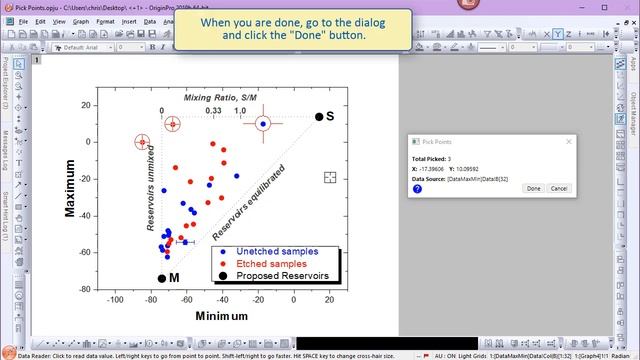This screenshot has height=360, width=640.
Task: Select the Line drawing tool
Action: 18,196
